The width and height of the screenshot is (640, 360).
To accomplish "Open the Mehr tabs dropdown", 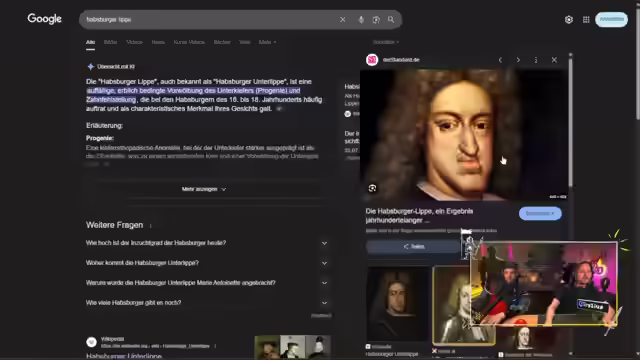I will 267,42.
